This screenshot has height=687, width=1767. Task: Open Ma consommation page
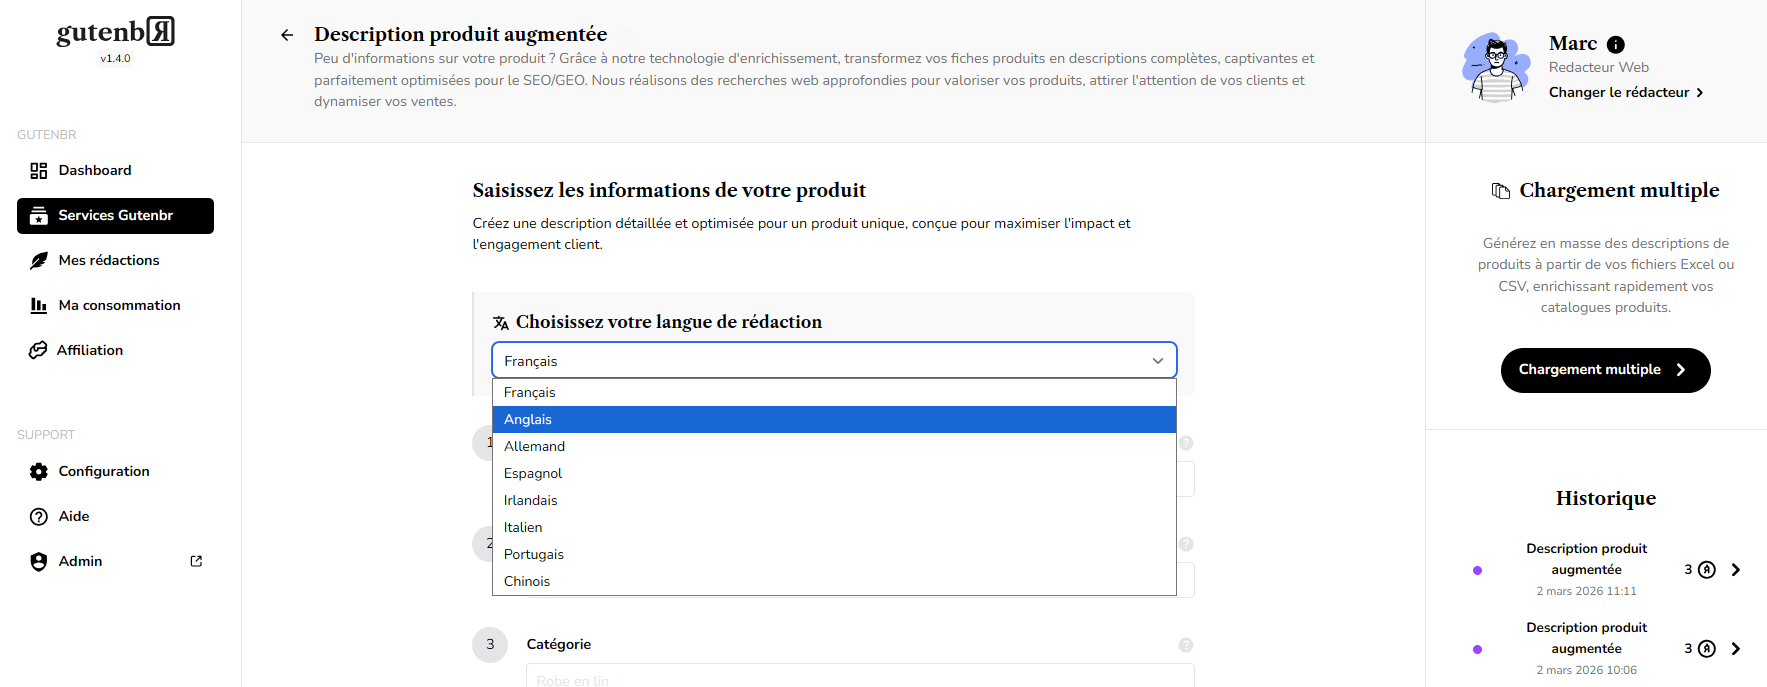pos(119,306)
